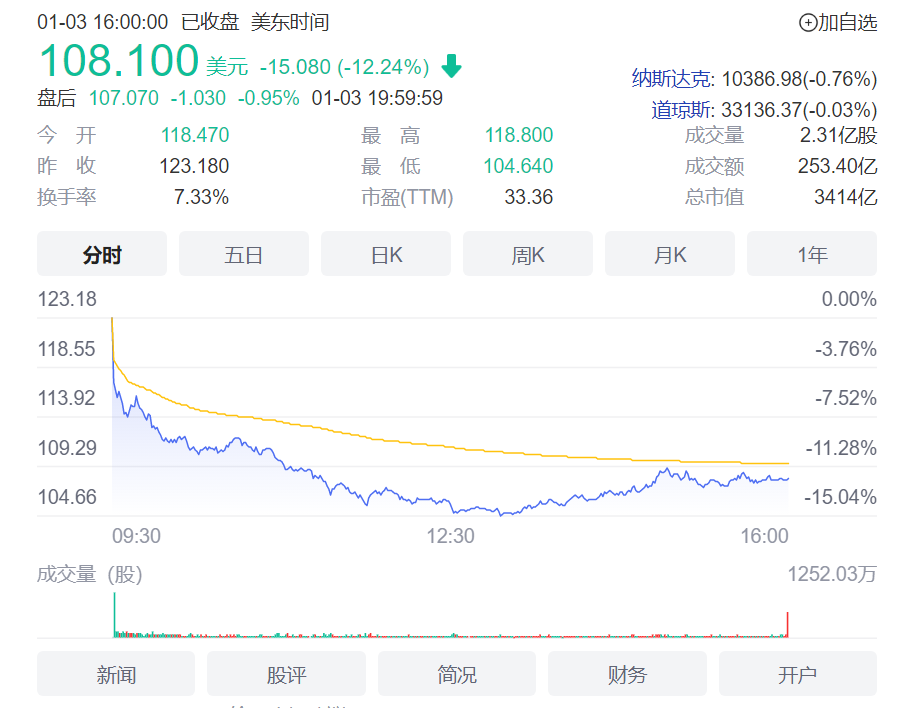Open the 股评 stock commentary section
The image size is (919, 708).
coord(285,674)
